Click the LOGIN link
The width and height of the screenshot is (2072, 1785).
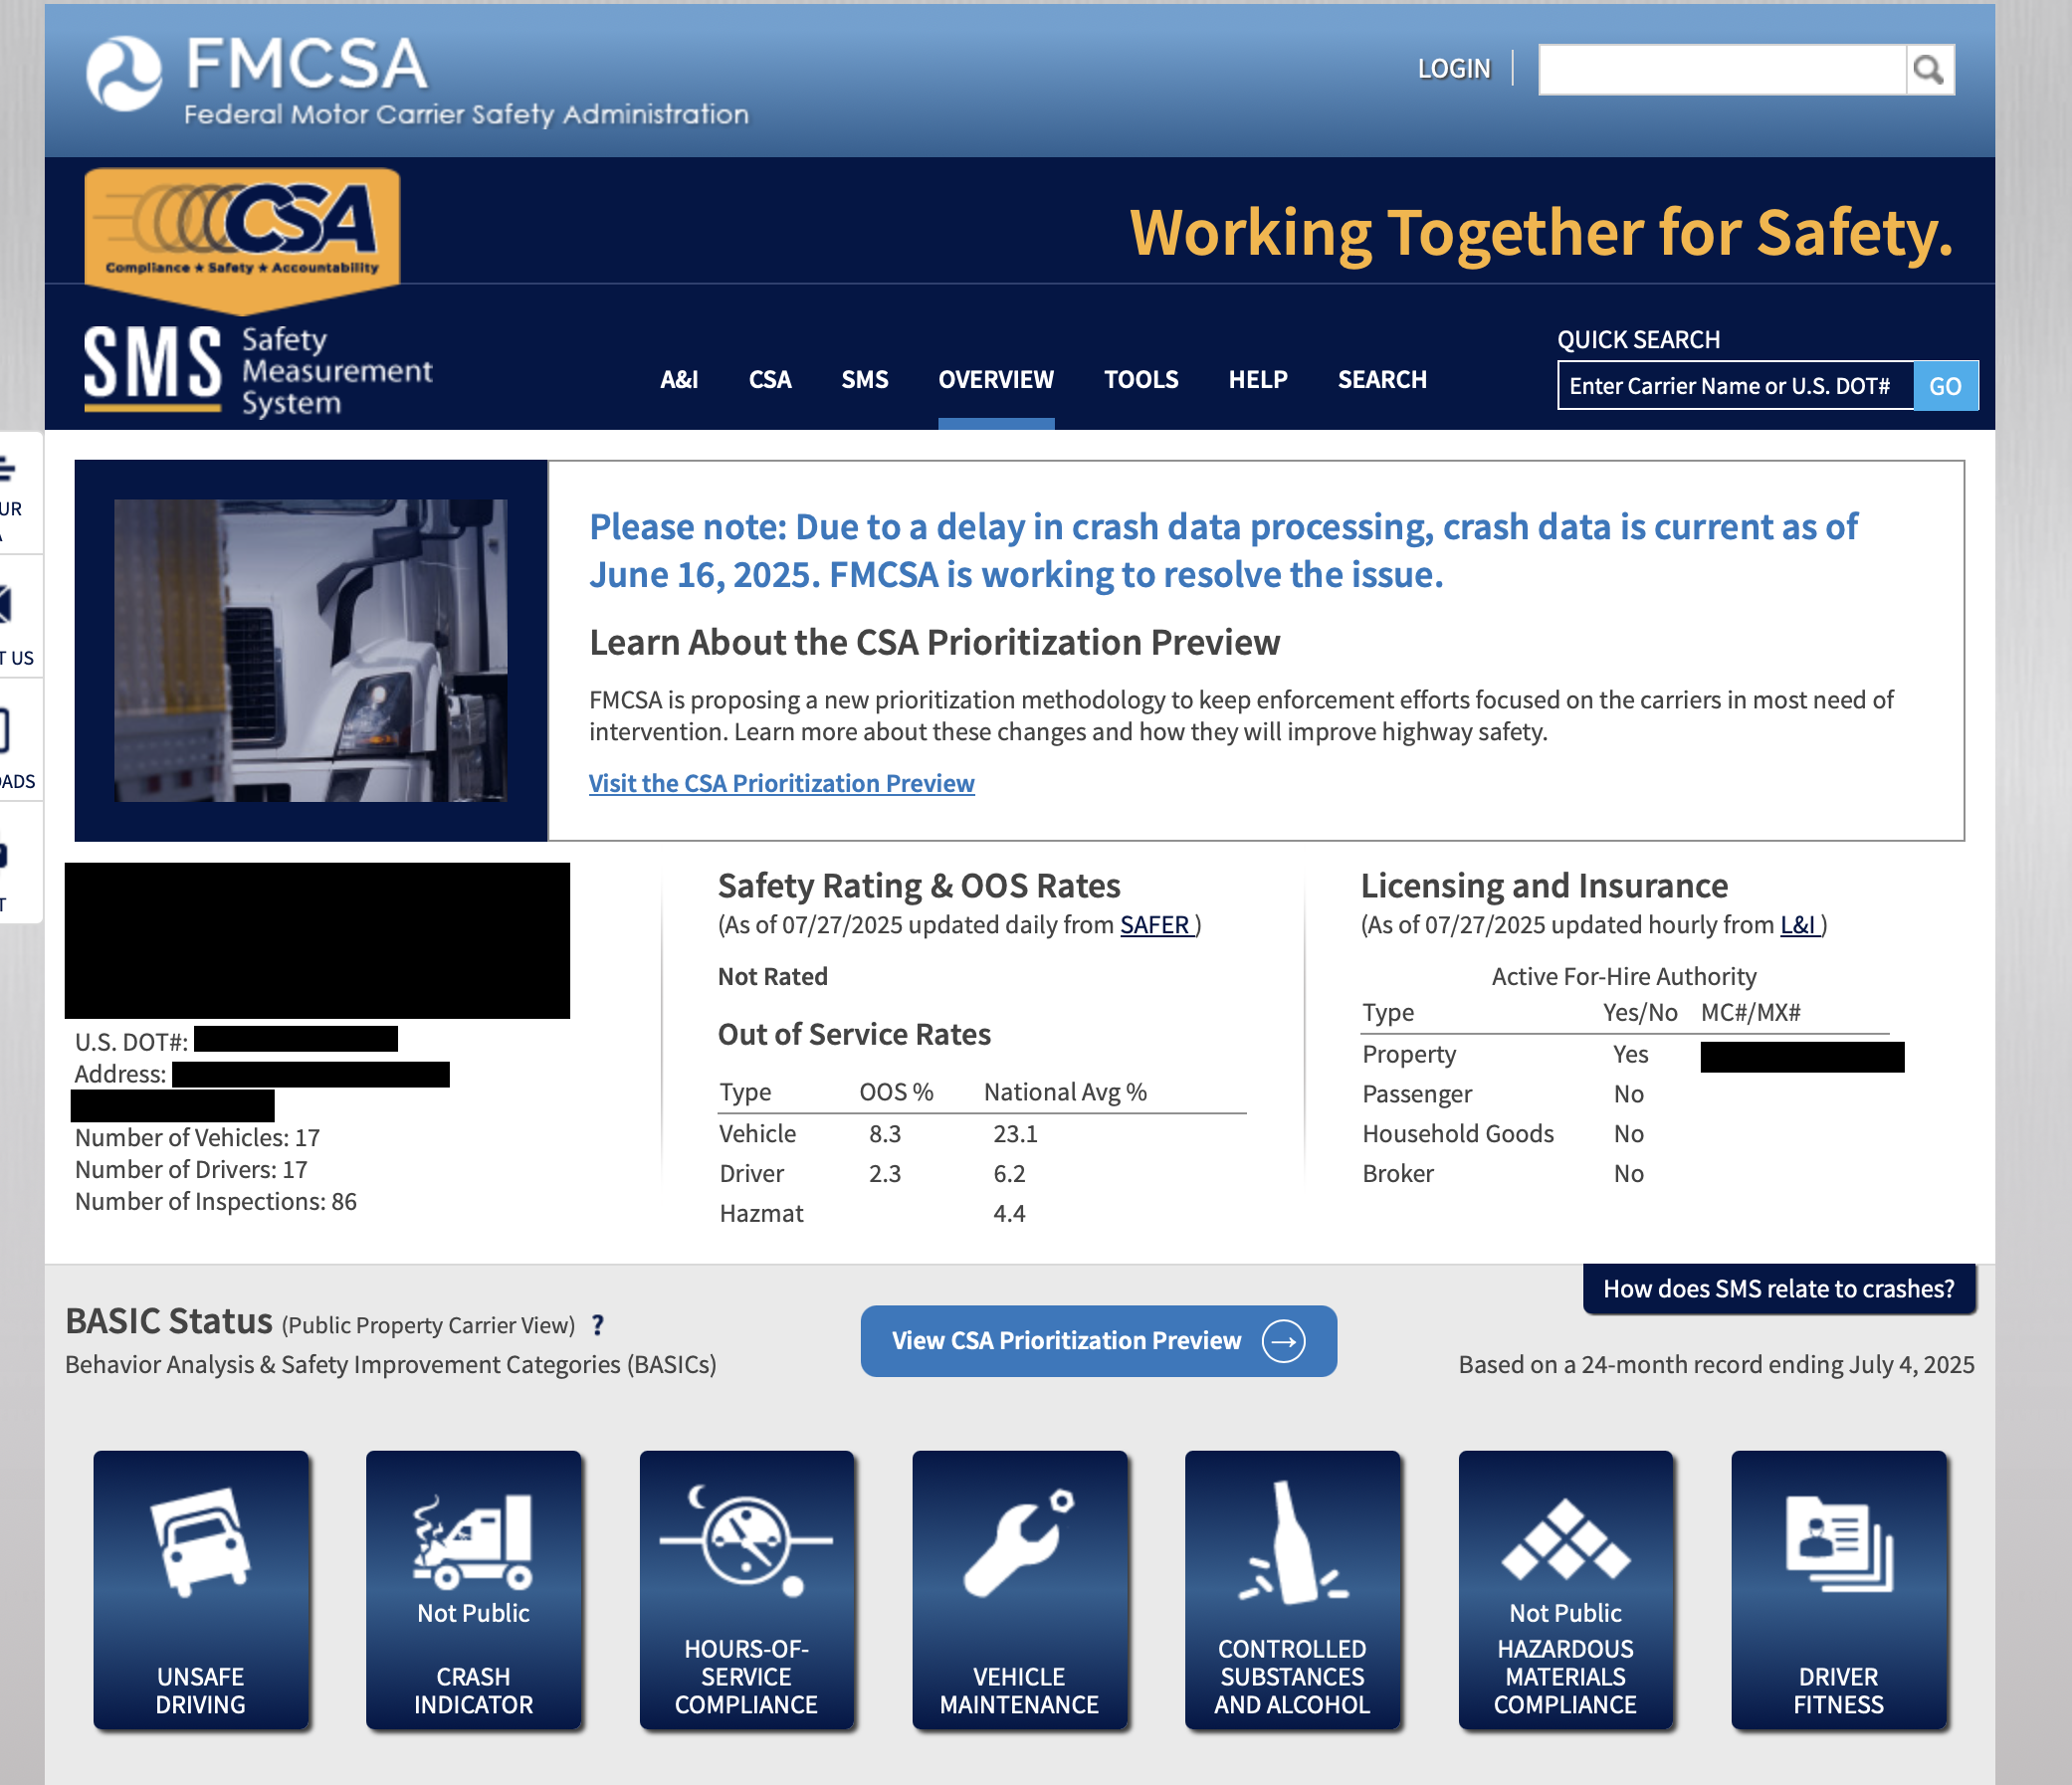pyautogui.click(x=1454, y=68)
